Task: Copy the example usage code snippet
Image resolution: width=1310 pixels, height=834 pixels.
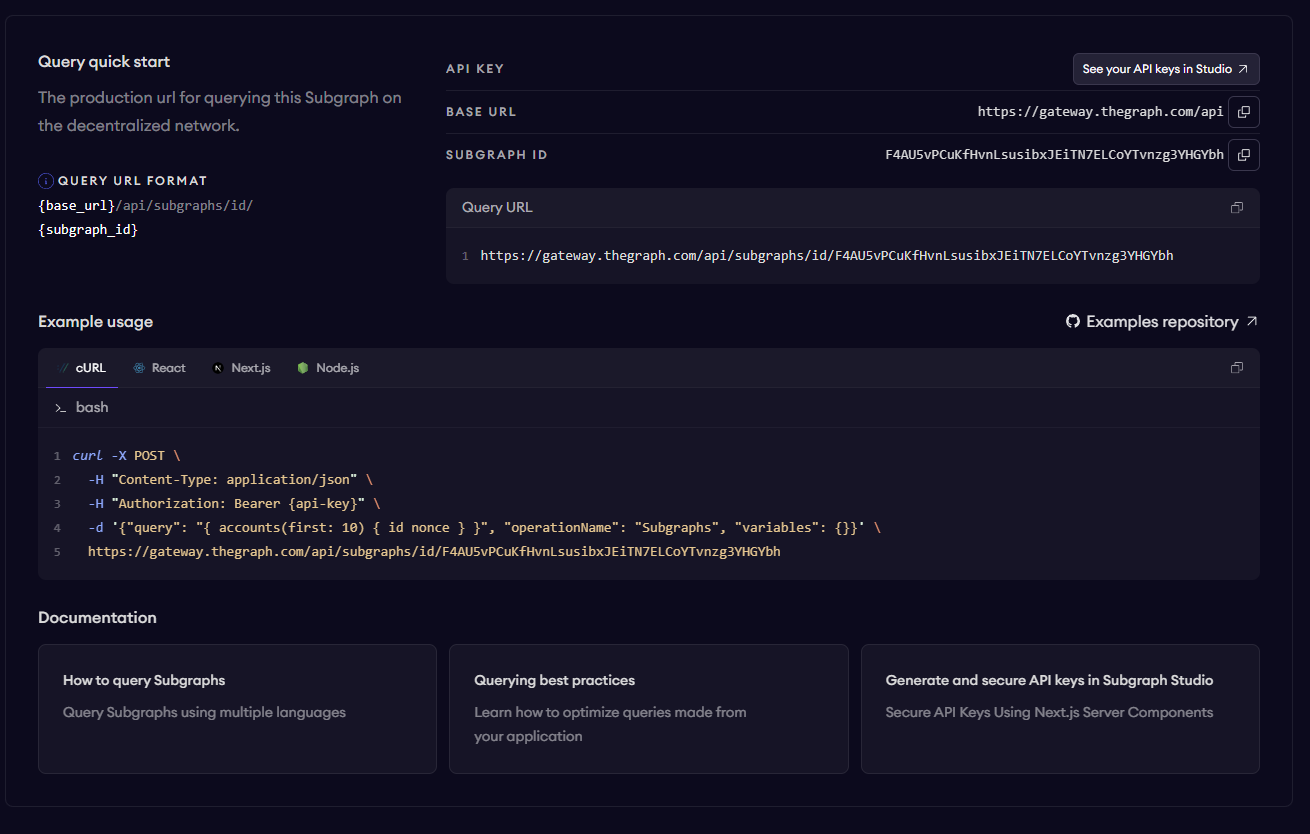Action: pyautogui.click(x=1237, y=368)
